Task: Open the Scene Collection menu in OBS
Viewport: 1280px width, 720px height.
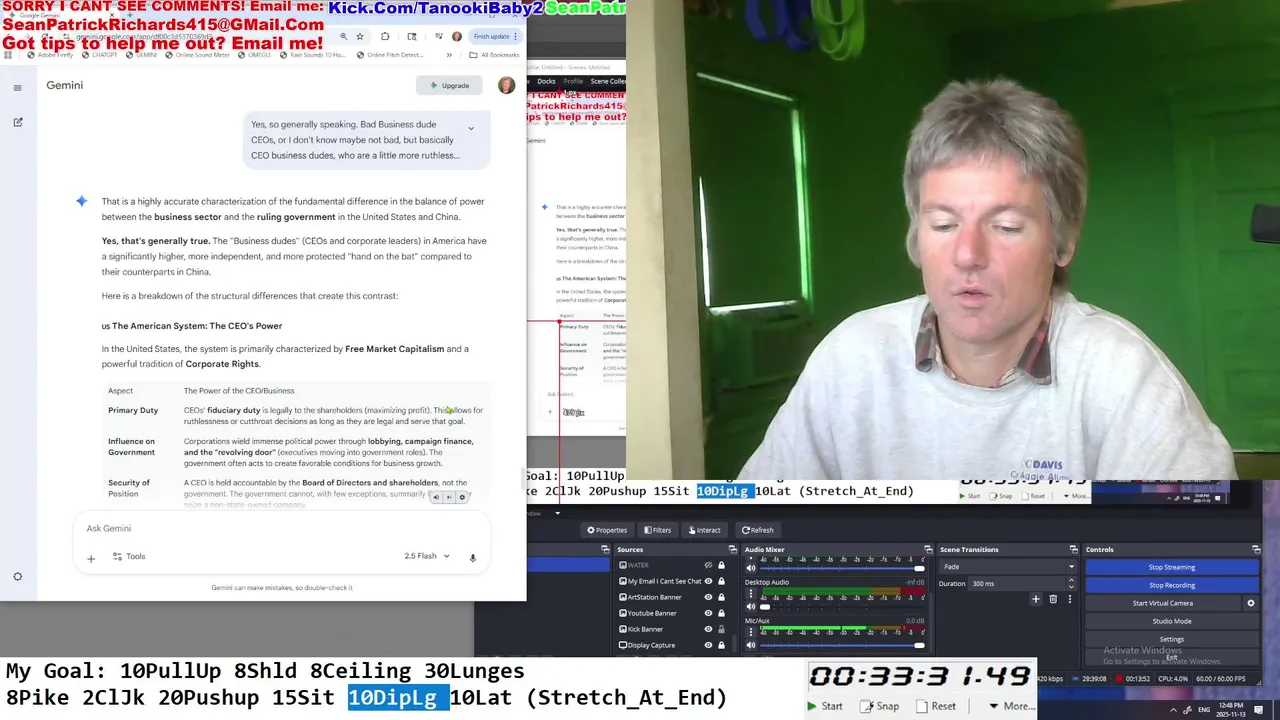Action: point(607,81)
